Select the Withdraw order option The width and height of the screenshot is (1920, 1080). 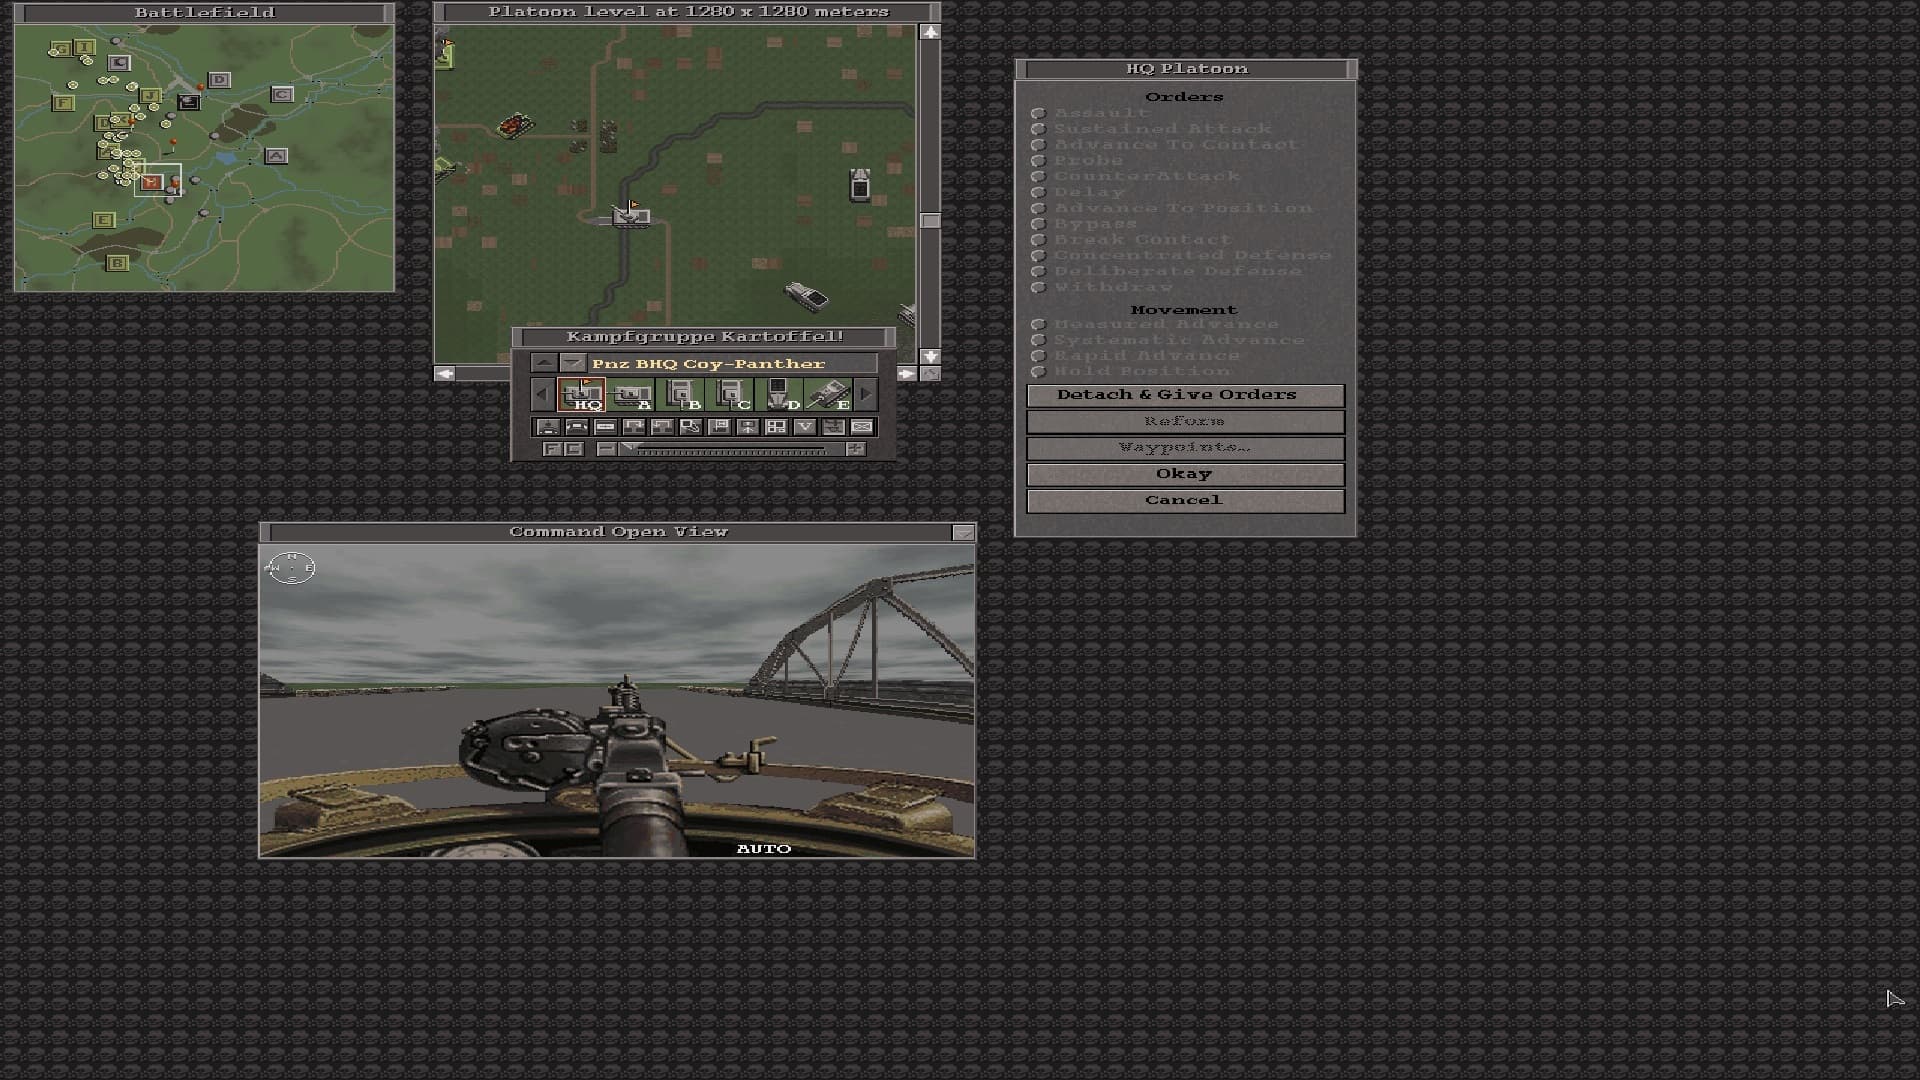pyautogui.click(x=1040, y=287)
